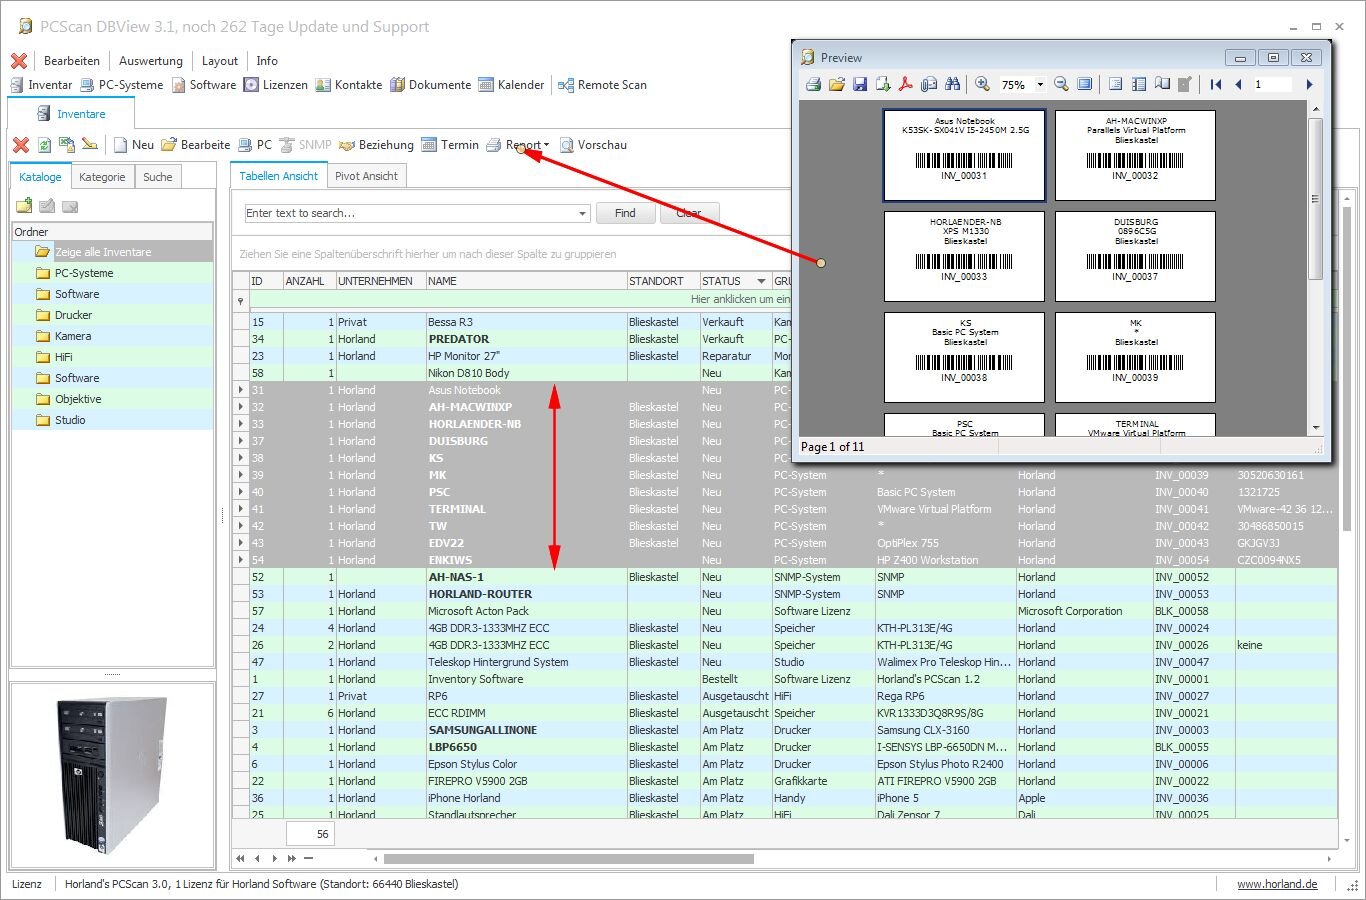Go to next page in Preview
This screenshot has width=1366, height=900.
click(1309, 85)
